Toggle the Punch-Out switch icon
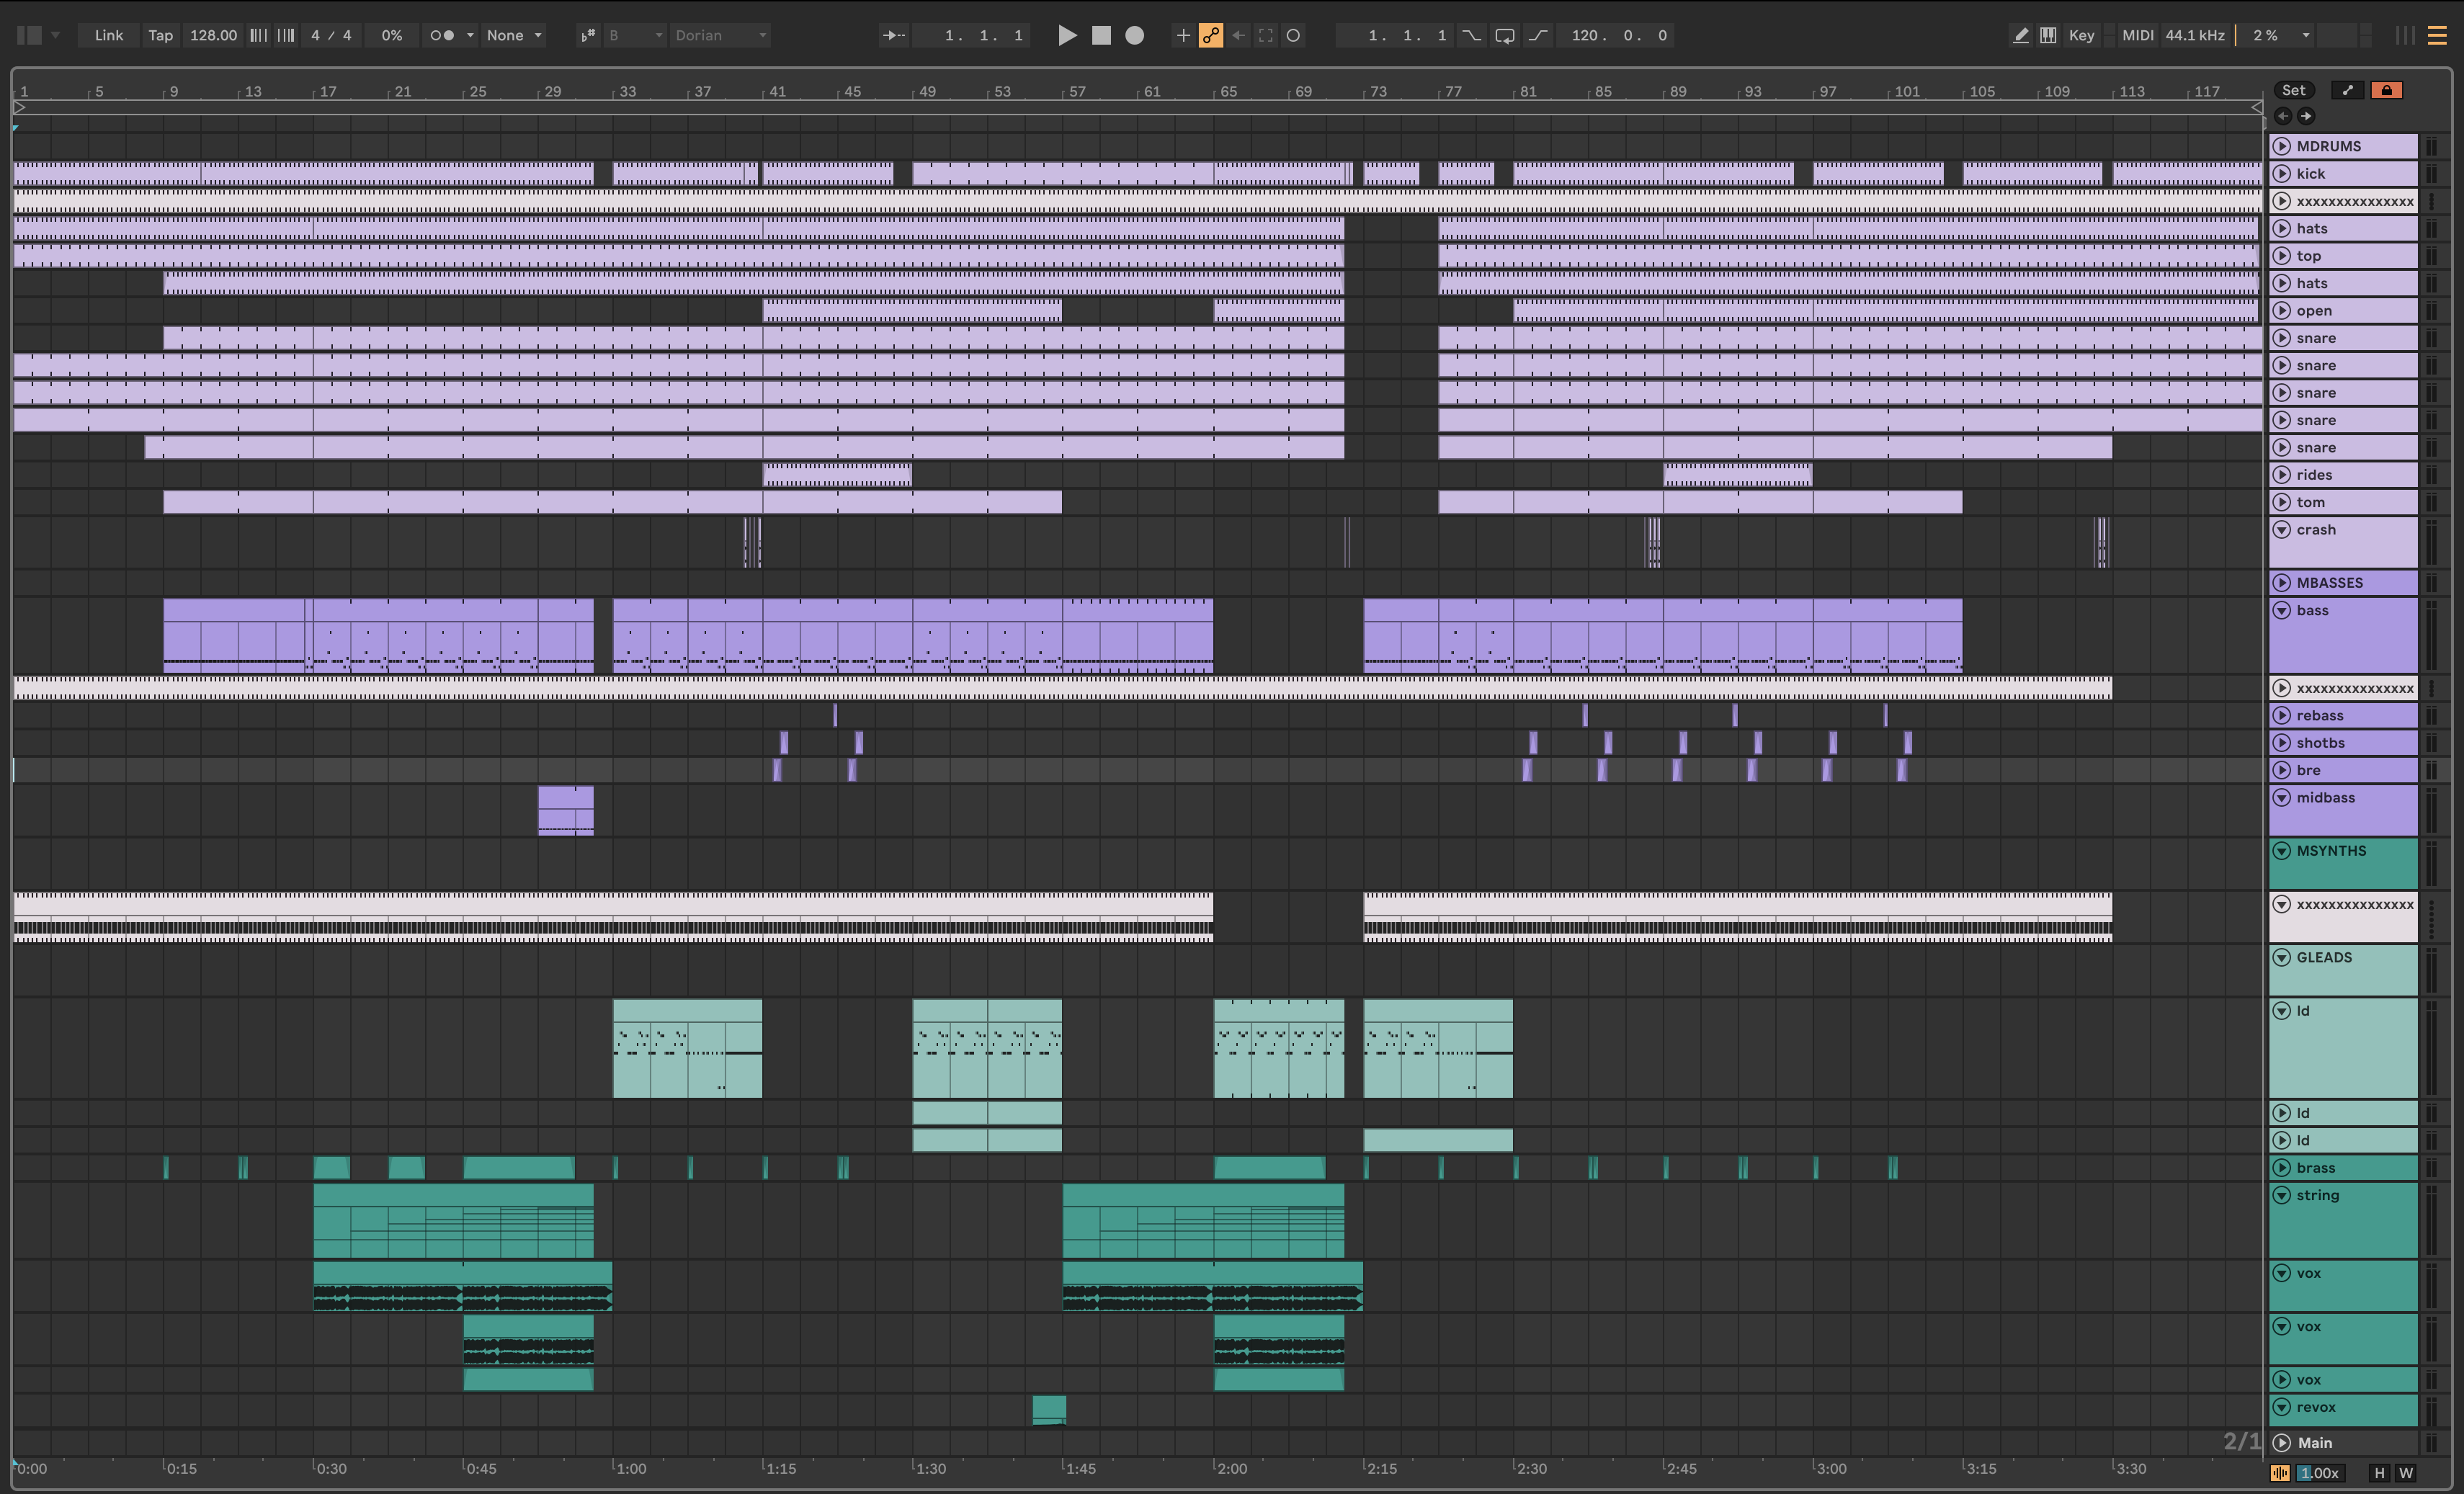The image size is (2464, 1494). pyautogui.click(x=1538, y=35)
